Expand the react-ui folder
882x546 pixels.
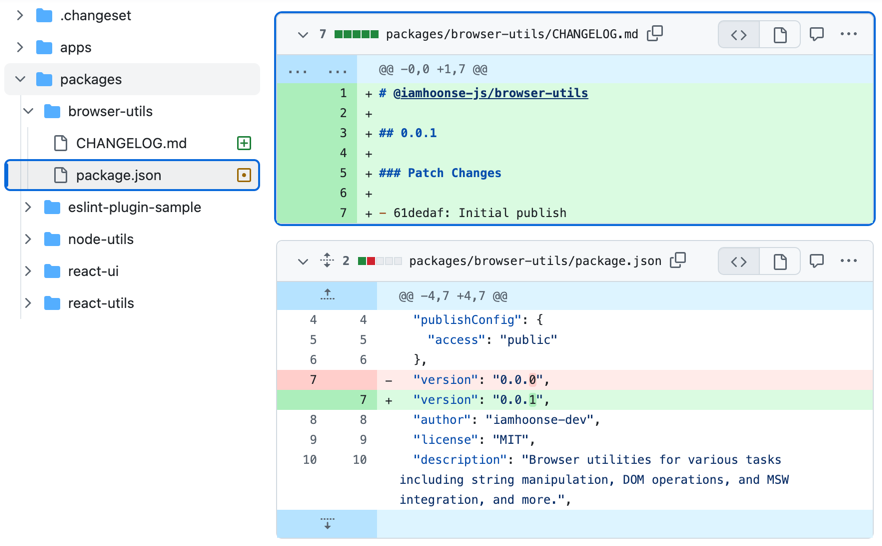coord(28,272)
